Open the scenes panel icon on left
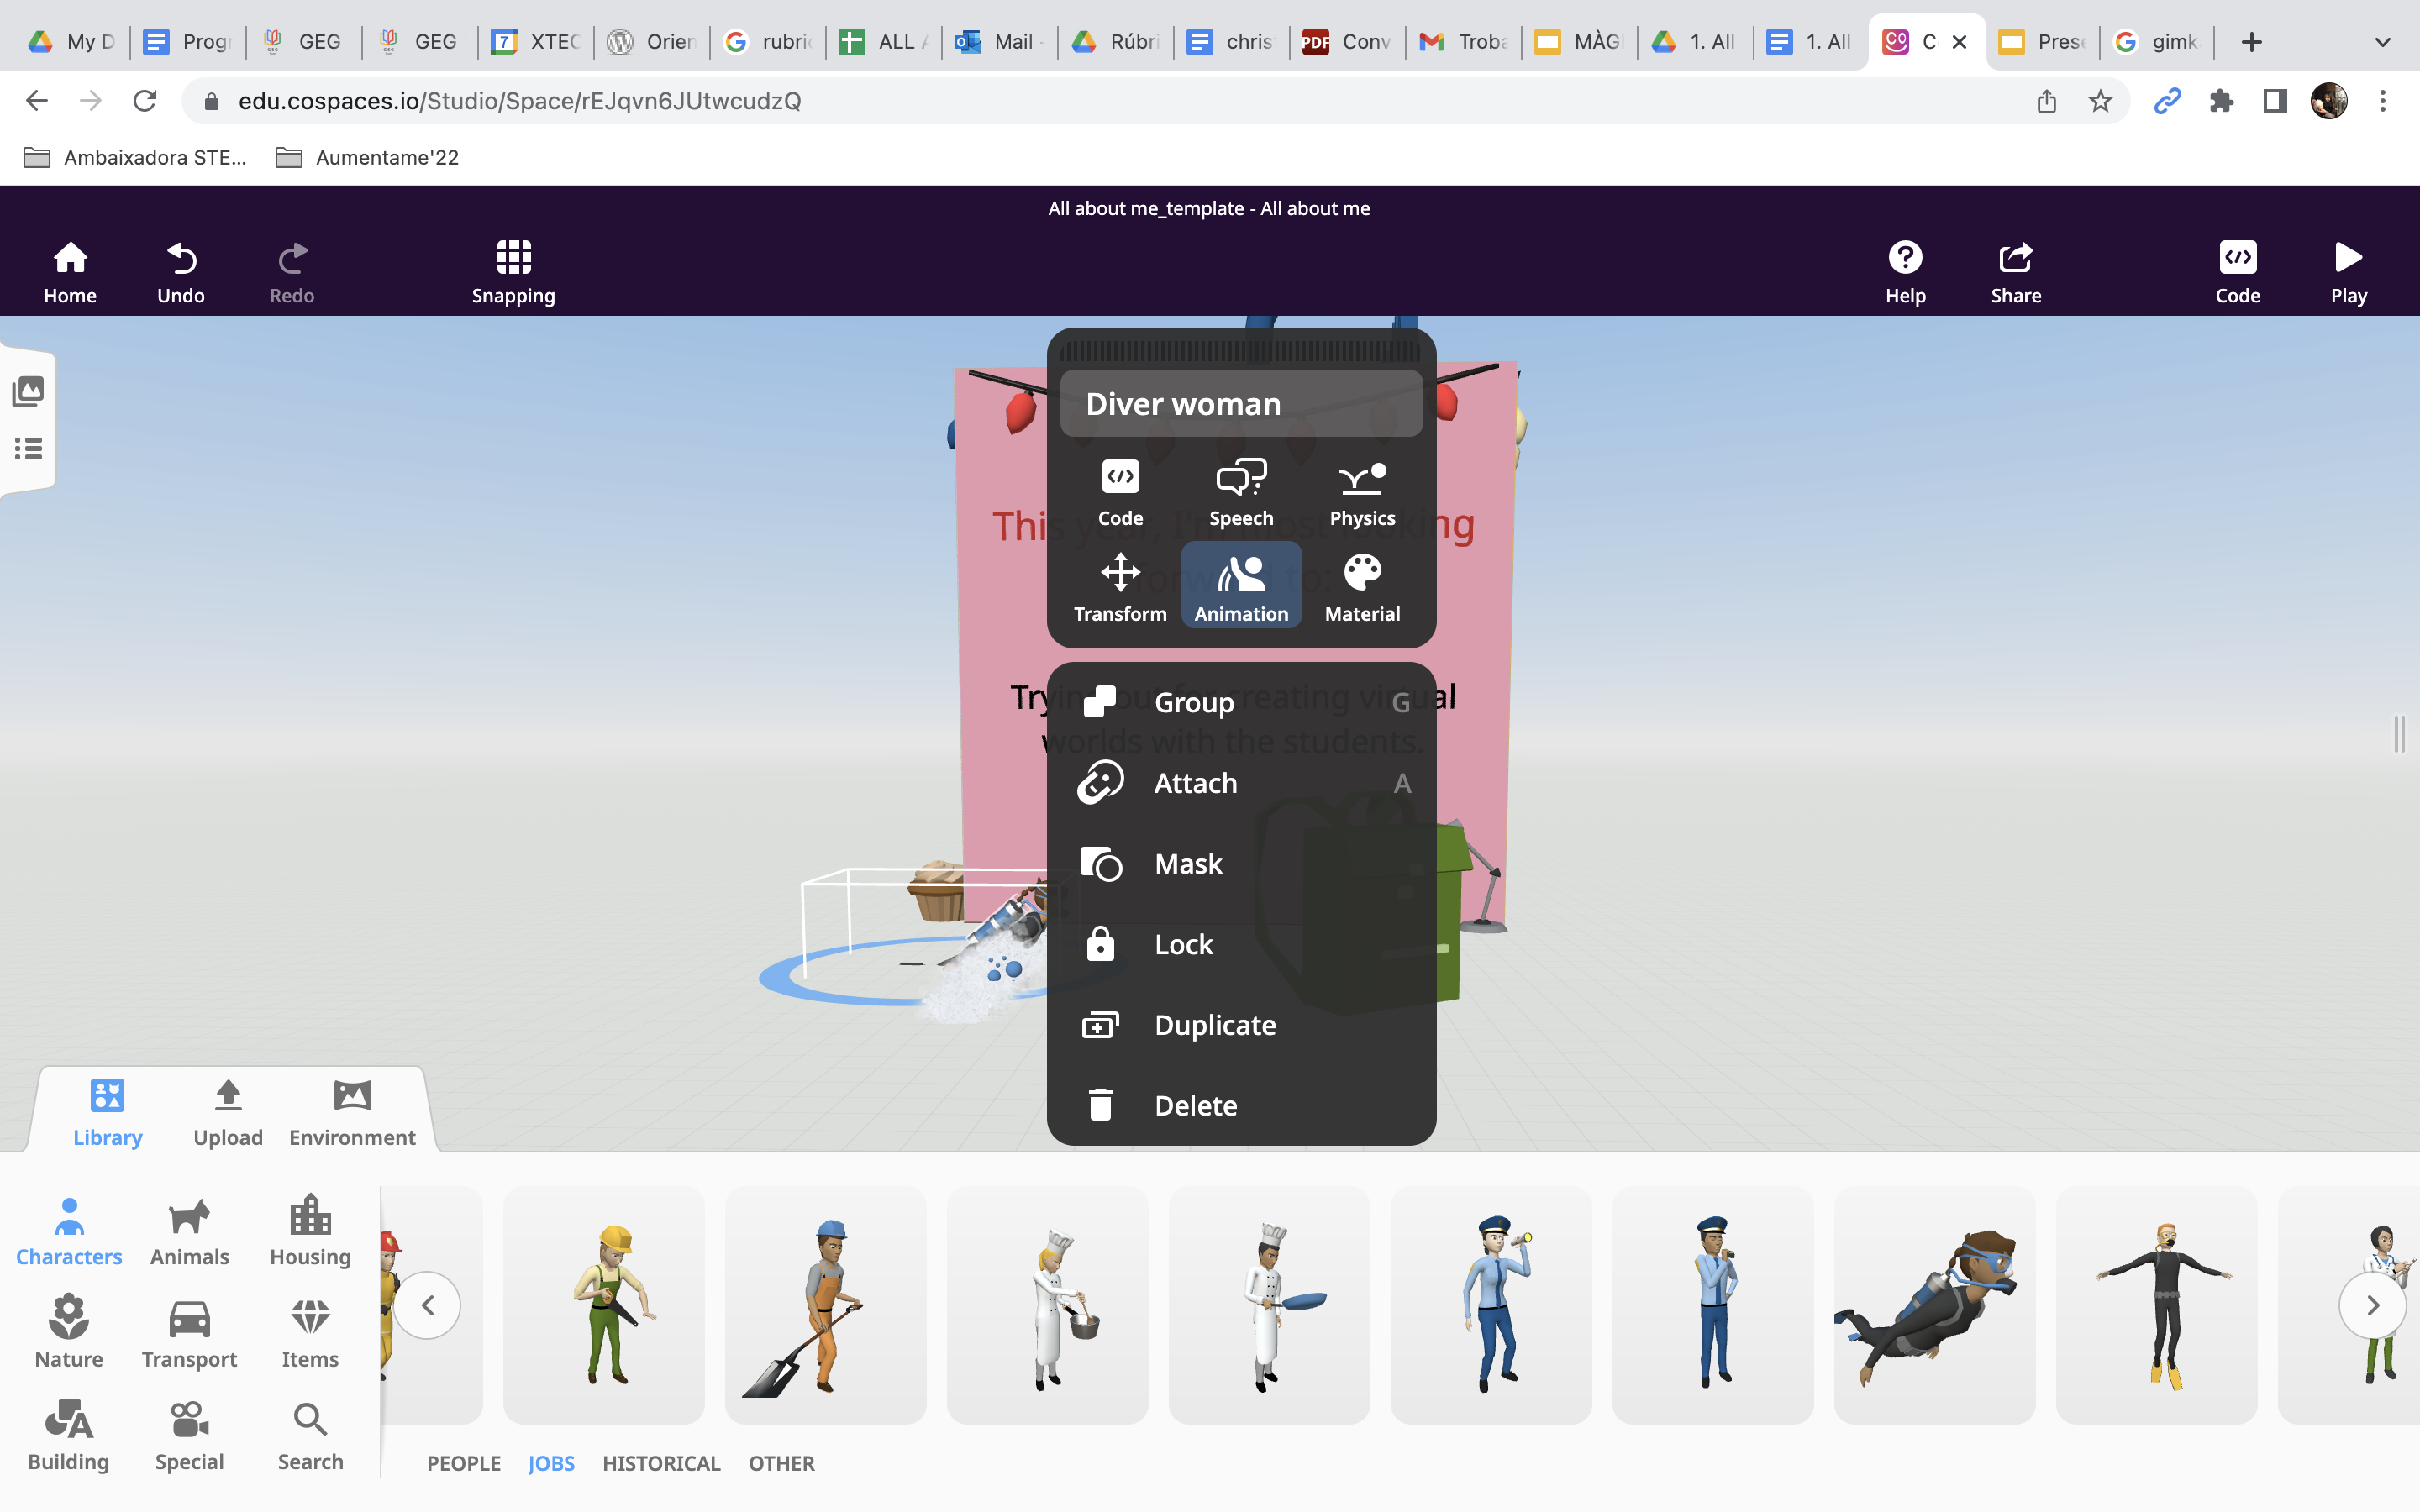The width and height of the screenshot is (2420, 1512). pos(28,391)
